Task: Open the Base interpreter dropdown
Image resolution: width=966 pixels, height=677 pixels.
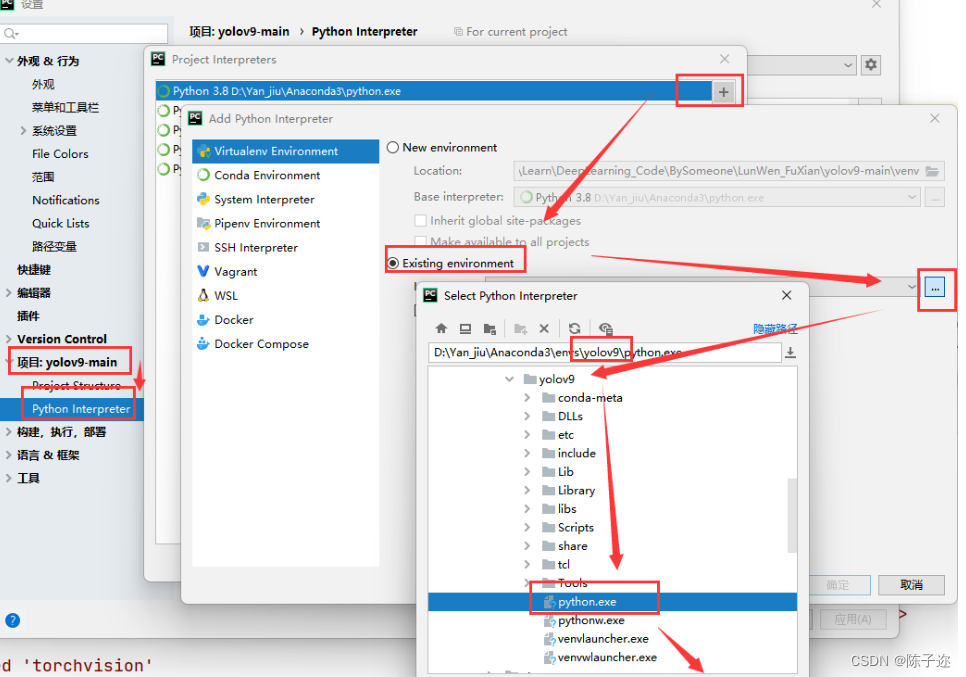Action: 912,198
